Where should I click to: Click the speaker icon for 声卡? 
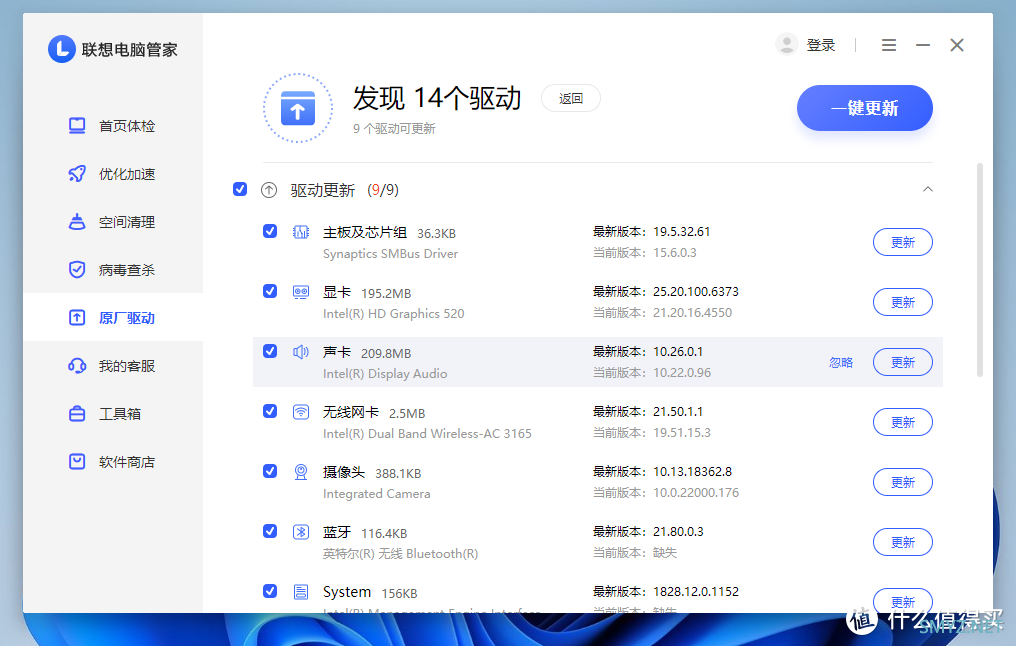pos(301,352)
